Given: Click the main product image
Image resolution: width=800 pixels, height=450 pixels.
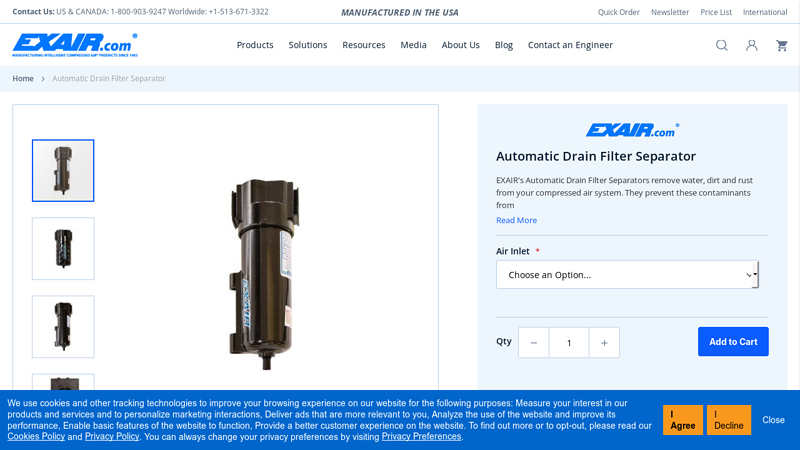Looking at the screenshot, I should point(263,274).
